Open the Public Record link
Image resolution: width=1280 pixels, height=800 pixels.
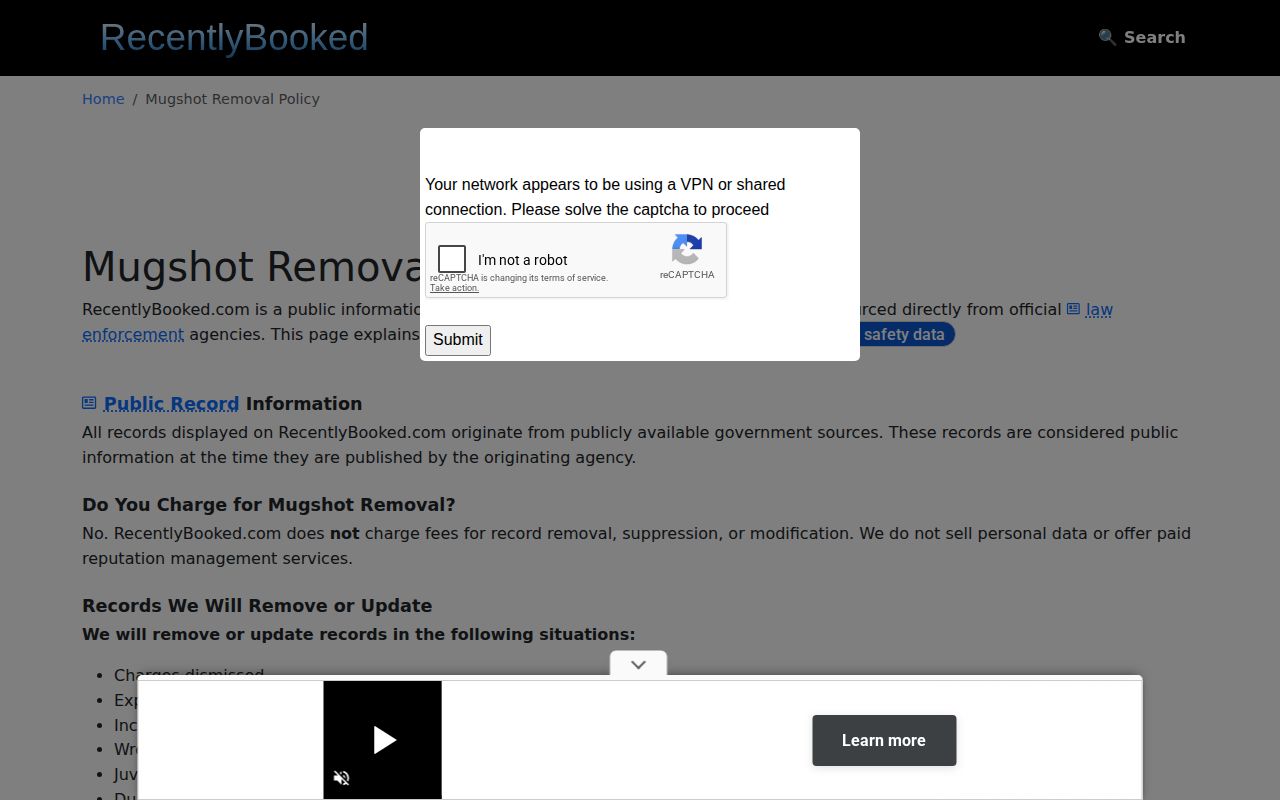pyautogui.click(x=171, y=404)
